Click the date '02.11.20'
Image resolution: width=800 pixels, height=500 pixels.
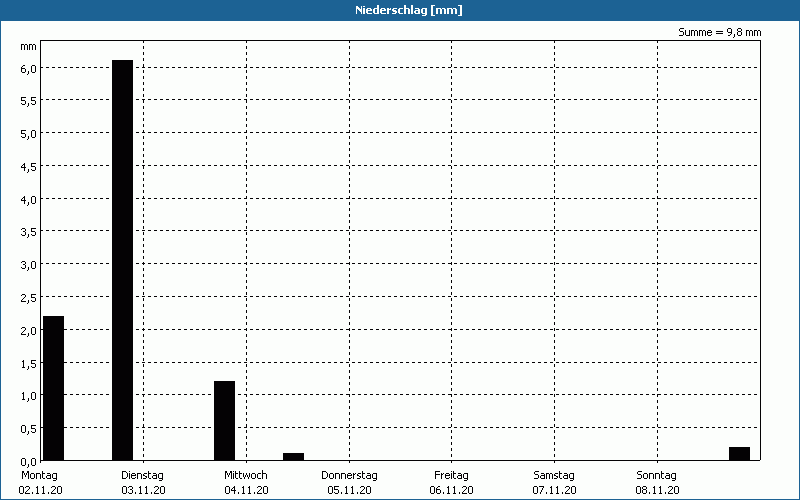pos(40,490)
